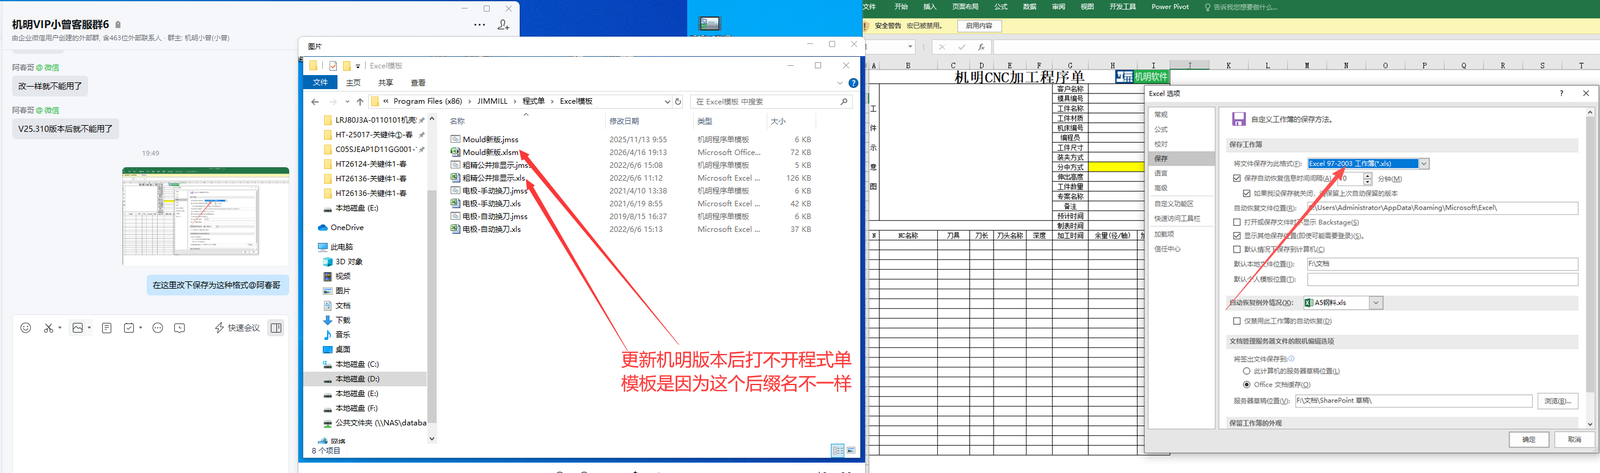Open the file format dropdown Excel 97-2003
Viewport: 1600px width, 473px height.
1424,163
